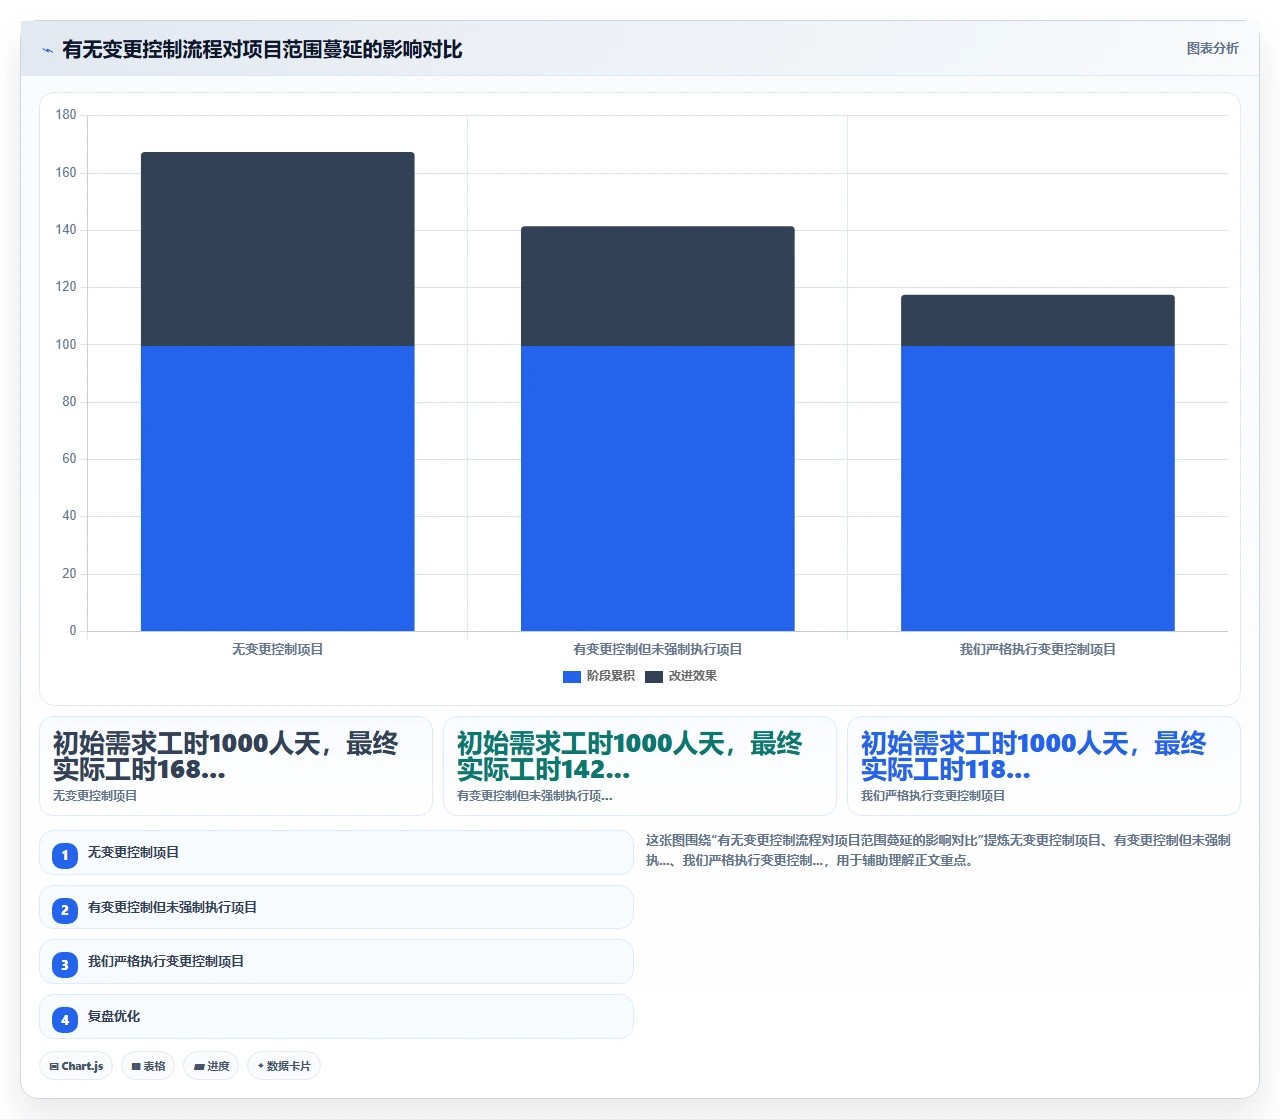Open the card showing 实际工时168...
This screenshot has width=1280, height=1120.
(x=236, y=766)
